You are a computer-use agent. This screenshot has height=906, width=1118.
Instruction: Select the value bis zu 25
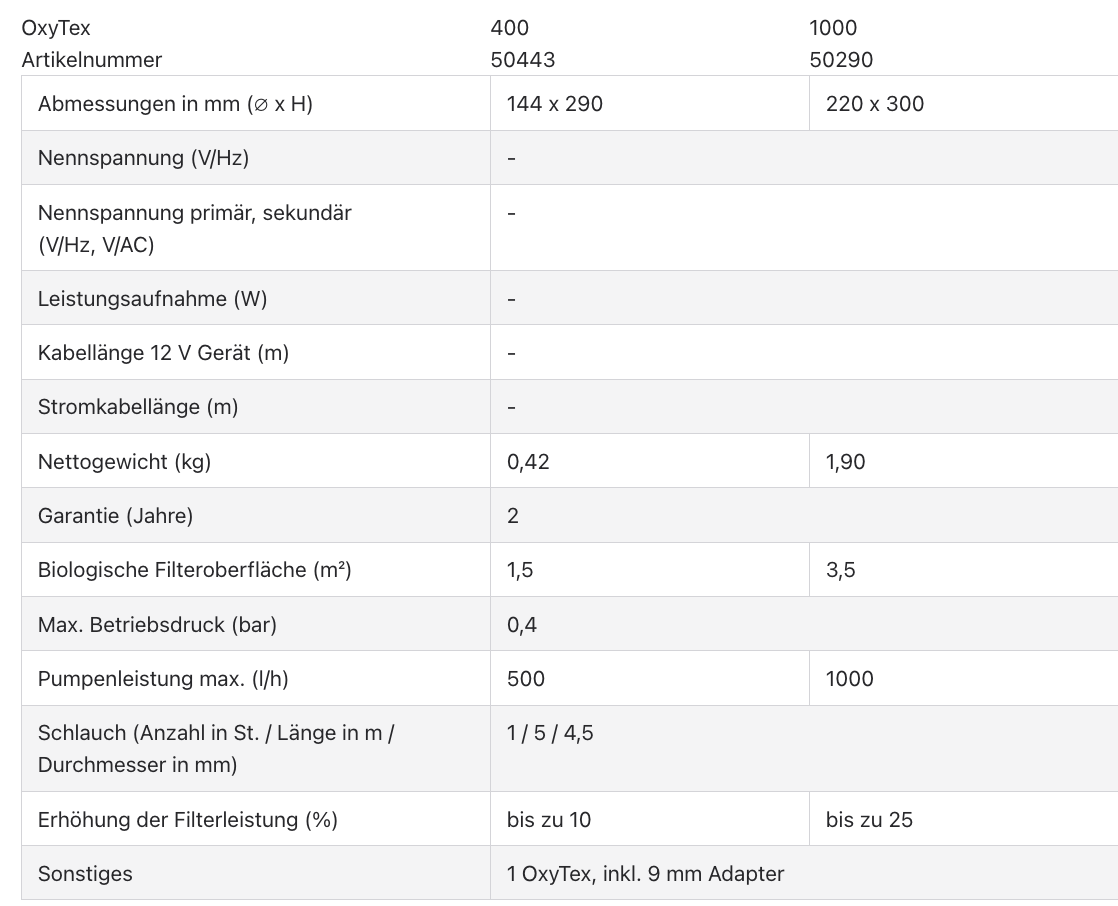click(x=869, y=820)
